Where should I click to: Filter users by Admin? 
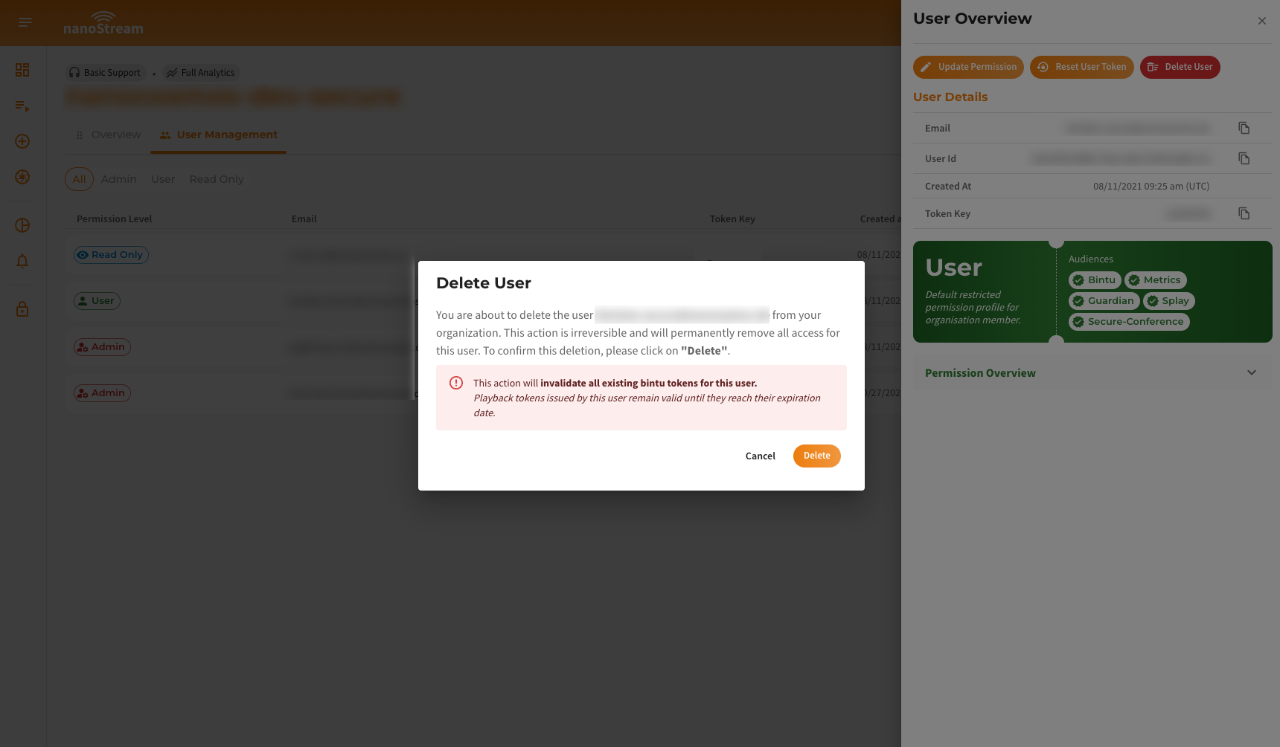(x=119, y=179)
